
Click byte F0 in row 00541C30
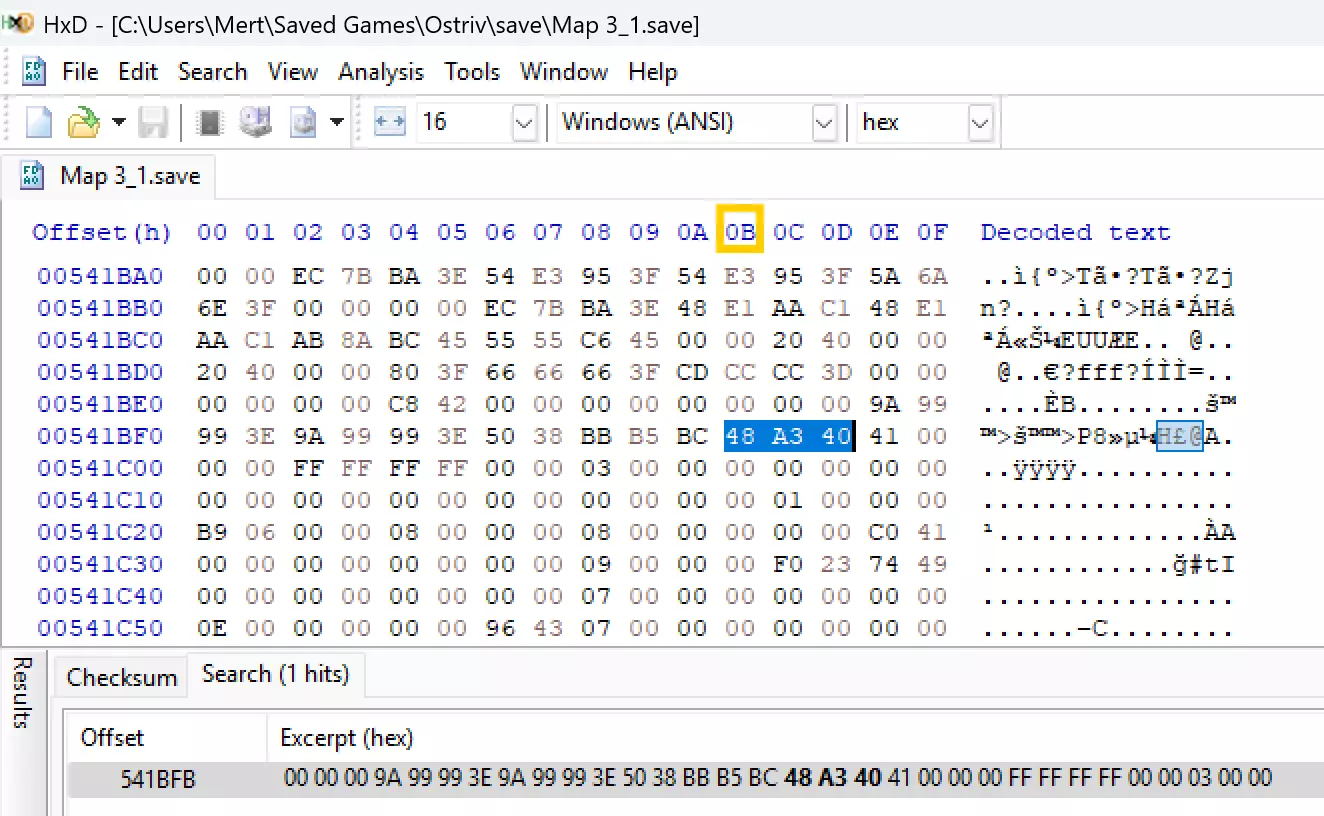(x=788, y=564)
